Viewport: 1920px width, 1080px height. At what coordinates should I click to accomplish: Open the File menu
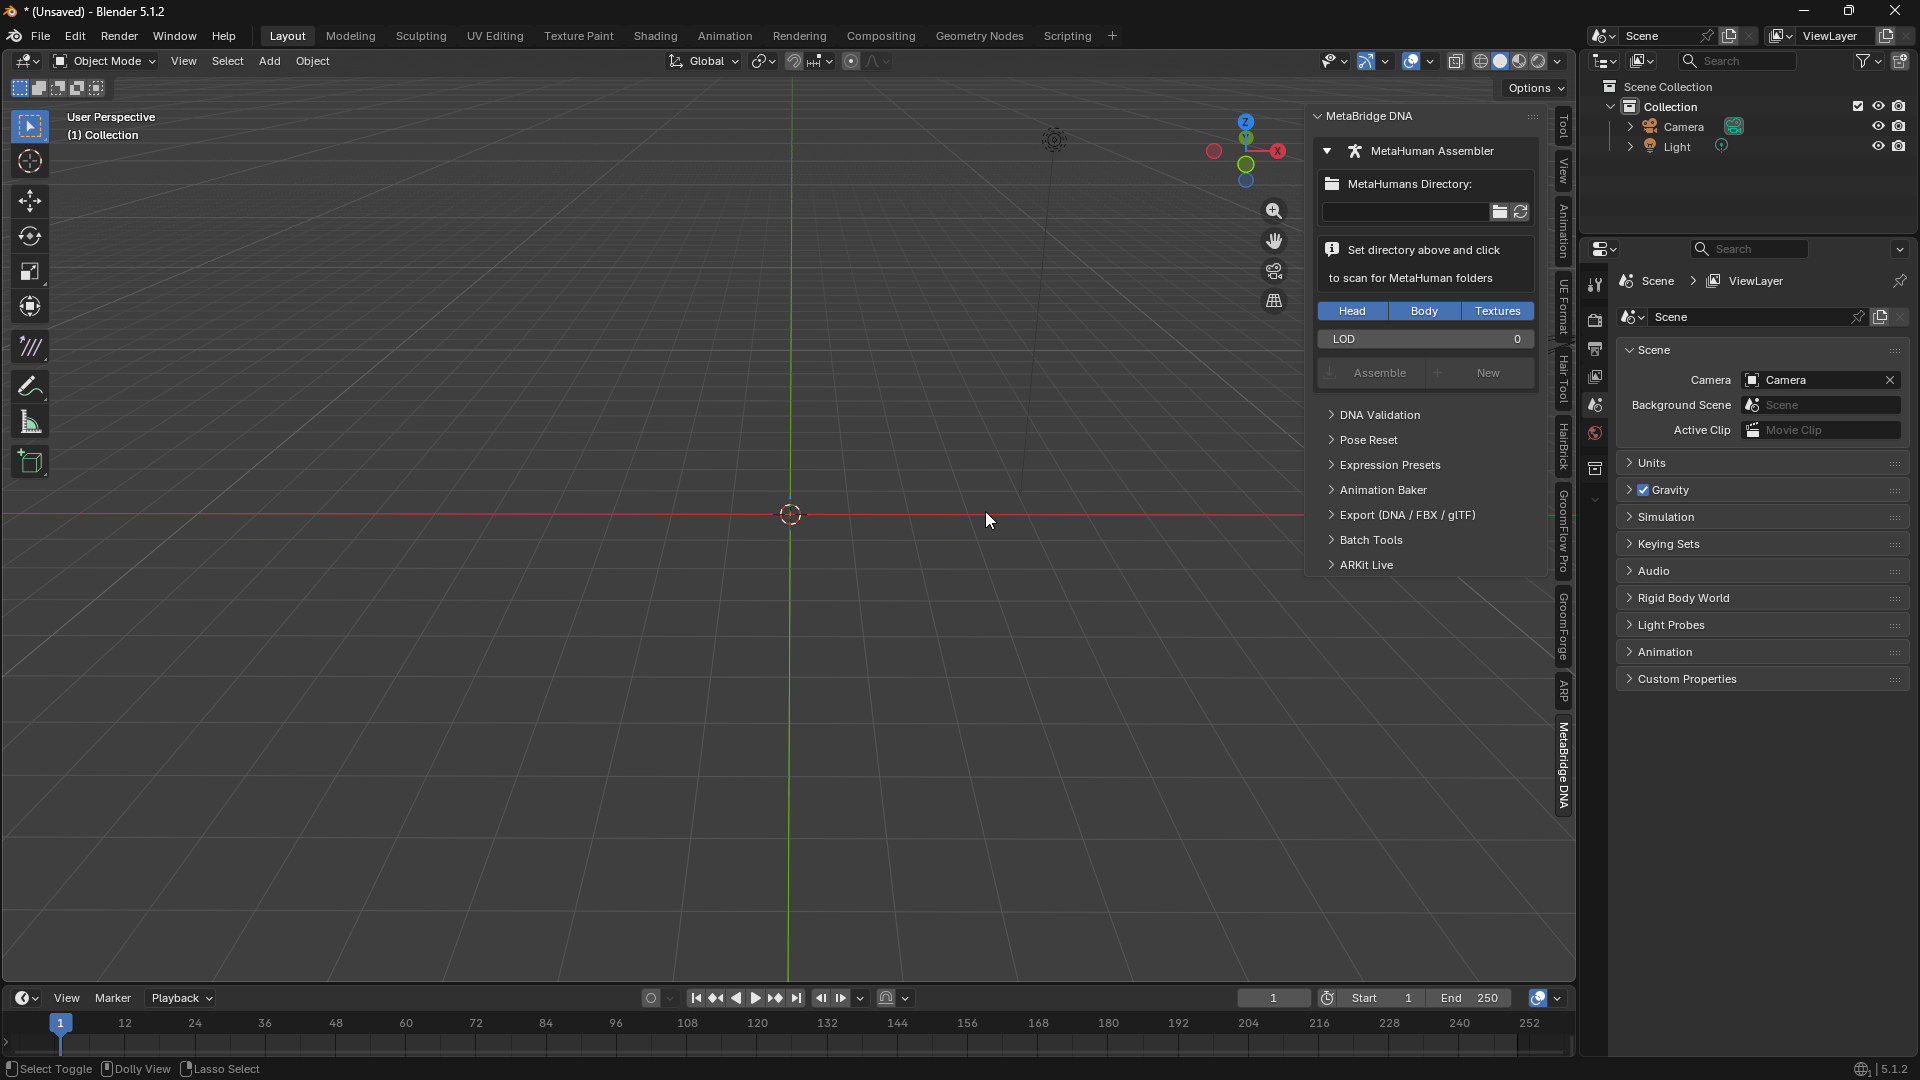tap(40, 36)
